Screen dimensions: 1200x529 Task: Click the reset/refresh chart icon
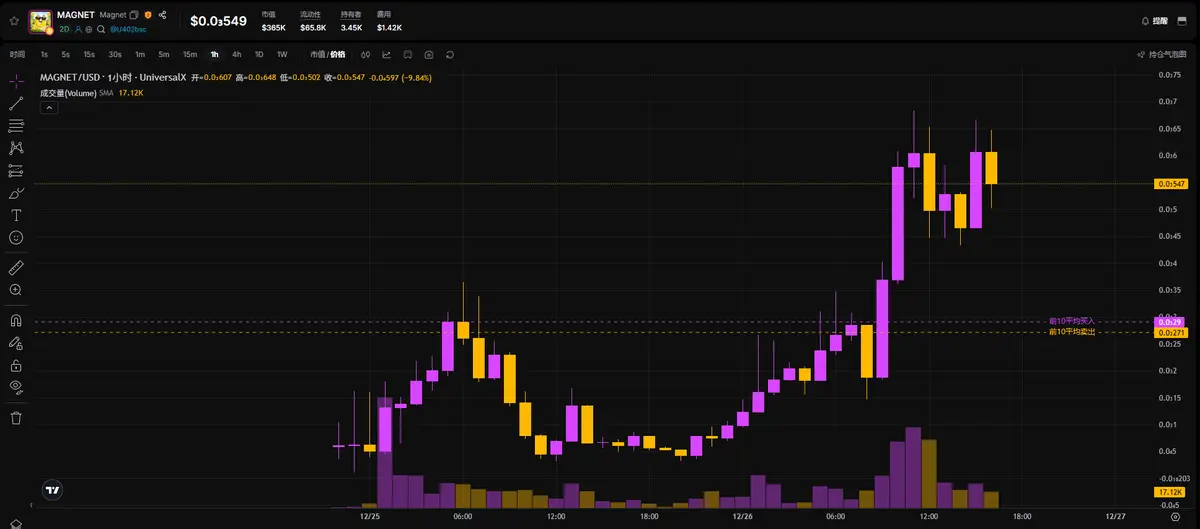tap(450, 54)
